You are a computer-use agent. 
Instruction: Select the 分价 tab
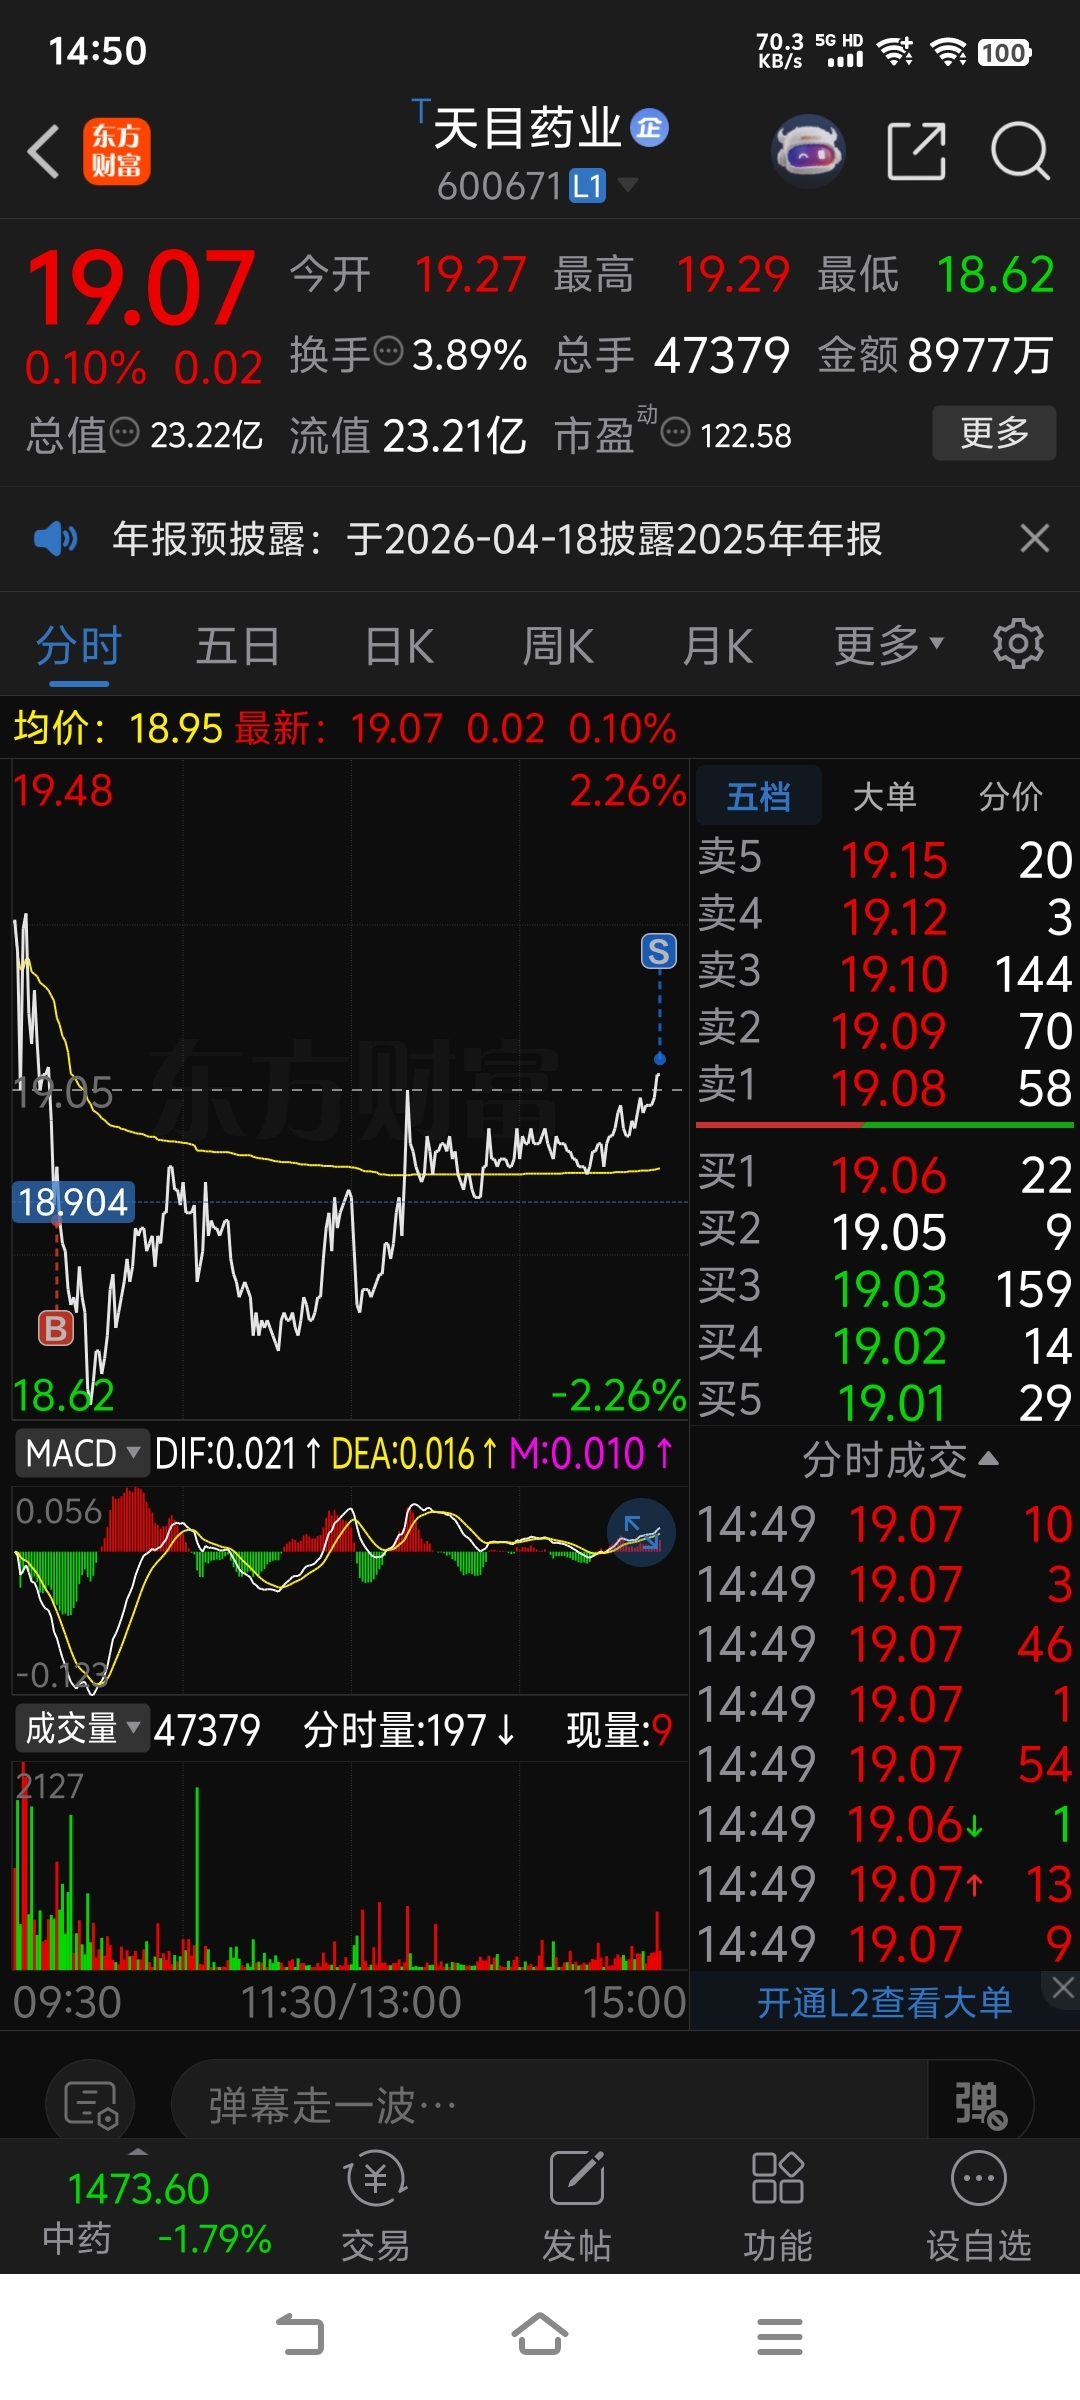pyautogui.click(x=1010, y=796)
